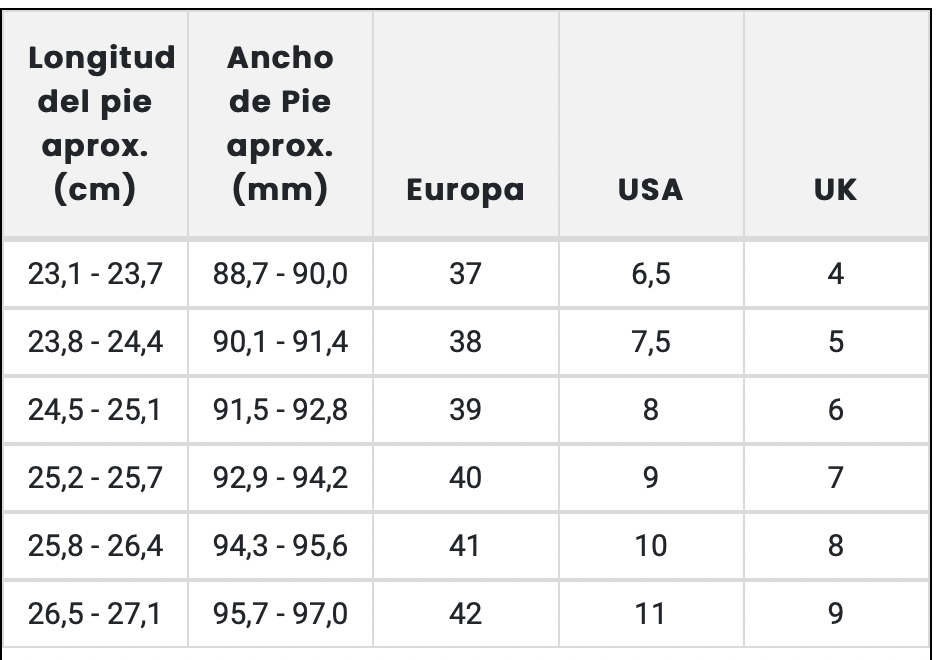The image size is (940, 660).
Task: Click foot length 23,1 - 23,7 cell
Action: (x=95, y=274)
